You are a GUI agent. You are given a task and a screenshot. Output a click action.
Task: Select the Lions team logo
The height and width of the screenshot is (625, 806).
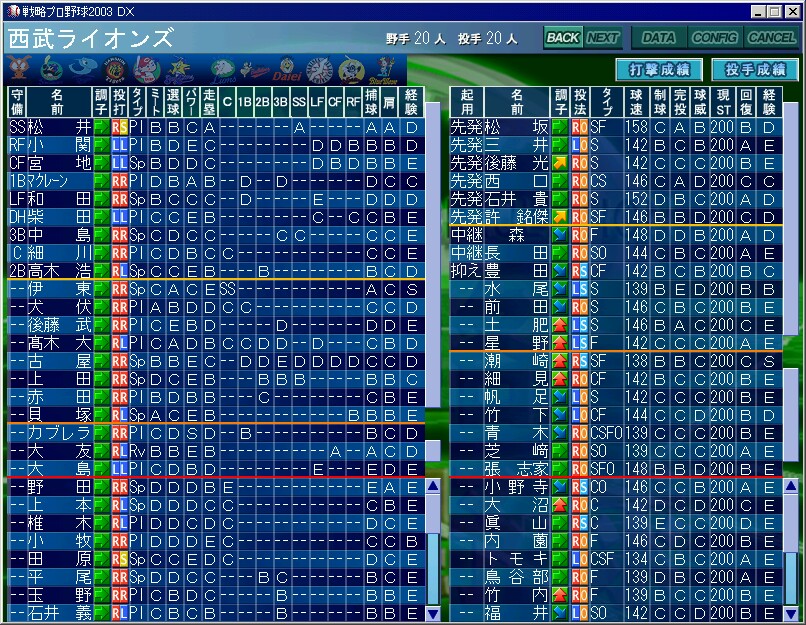(x=222, y=69)
